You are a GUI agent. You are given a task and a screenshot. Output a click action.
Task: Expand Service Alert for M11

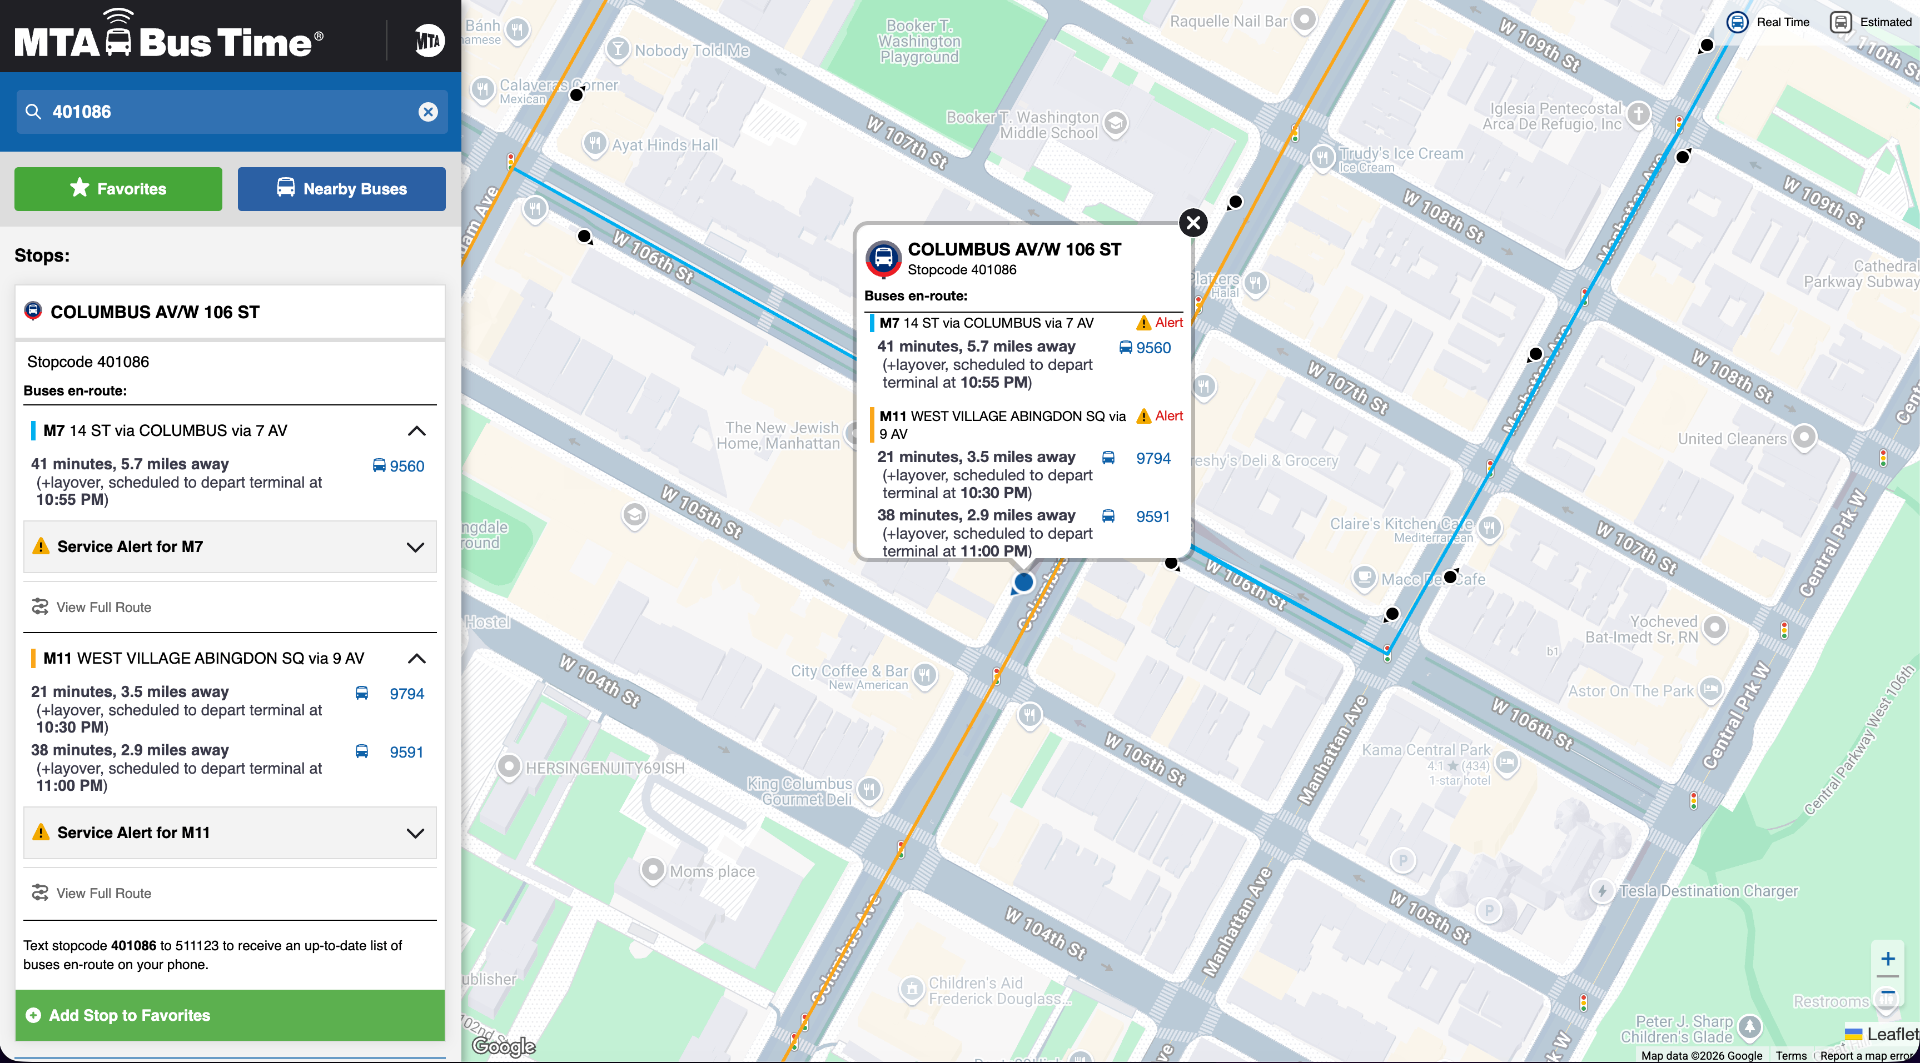pos(230,833)
